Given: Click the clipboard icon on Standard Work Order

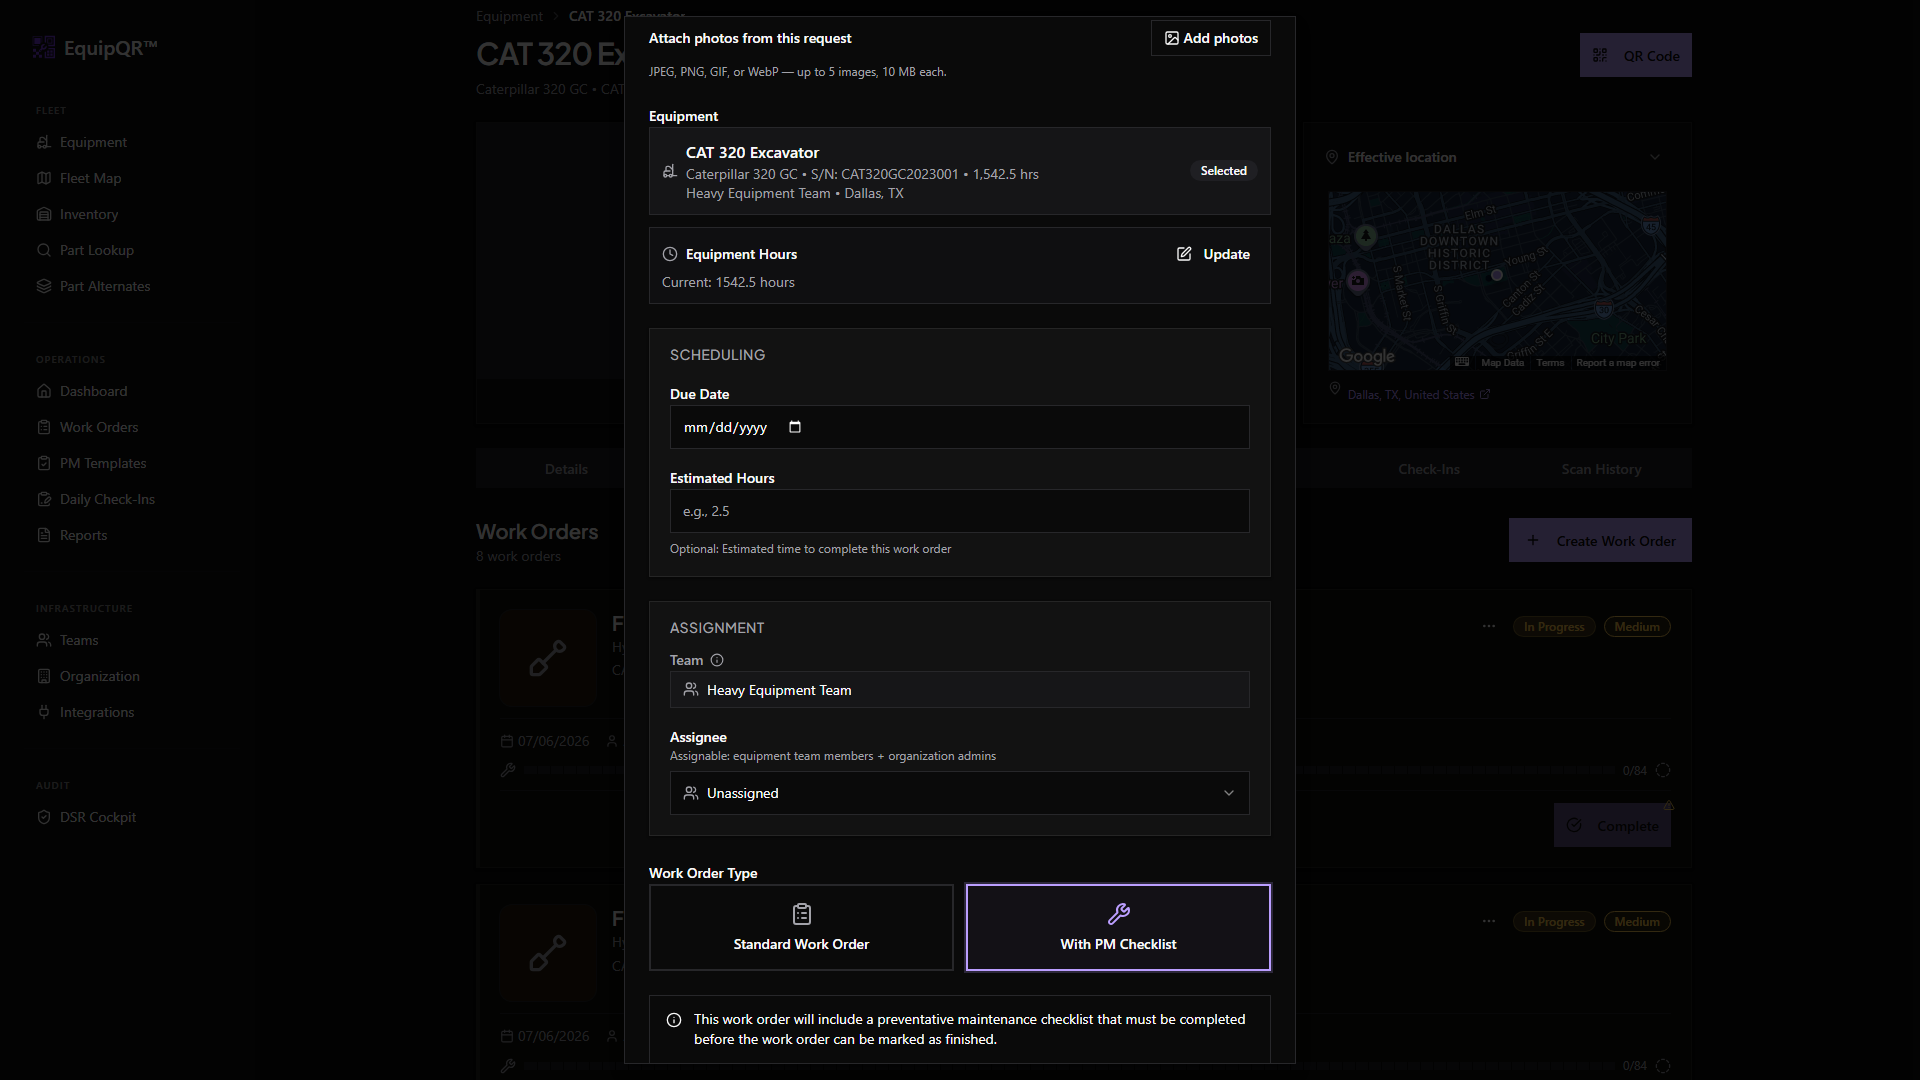Looking at the screenshot, I should point(801,913).
